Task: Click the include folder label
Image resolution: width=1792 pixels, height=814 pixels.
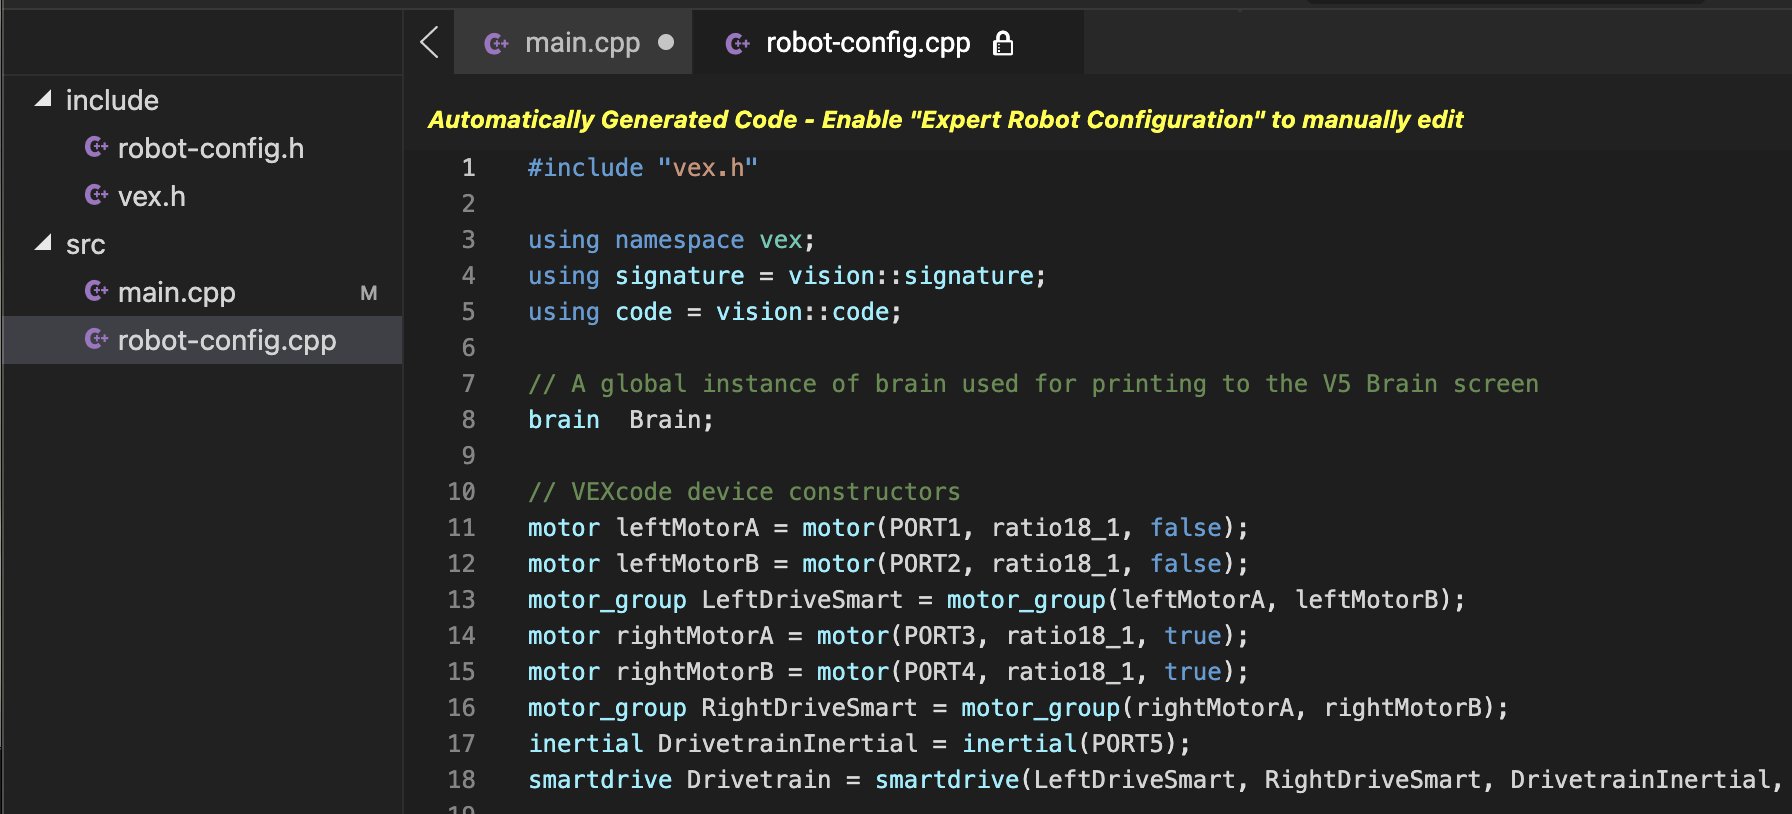Action: pos(112,100)
